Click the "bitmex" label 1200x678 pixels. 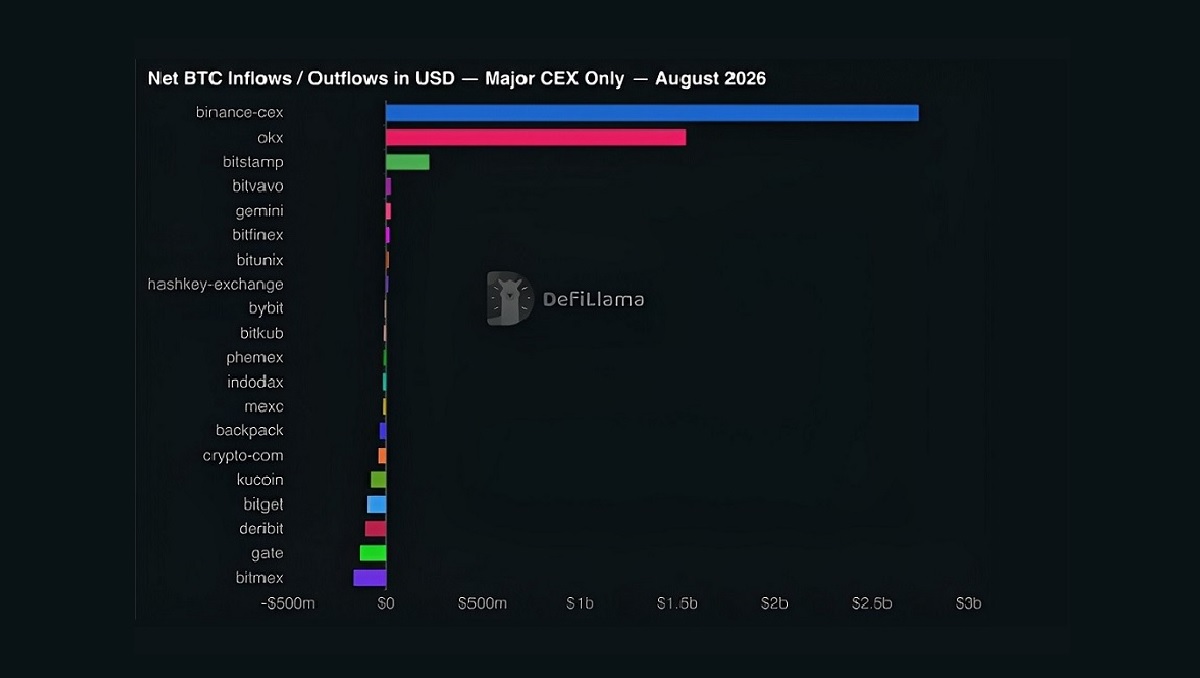click(260, 578)
